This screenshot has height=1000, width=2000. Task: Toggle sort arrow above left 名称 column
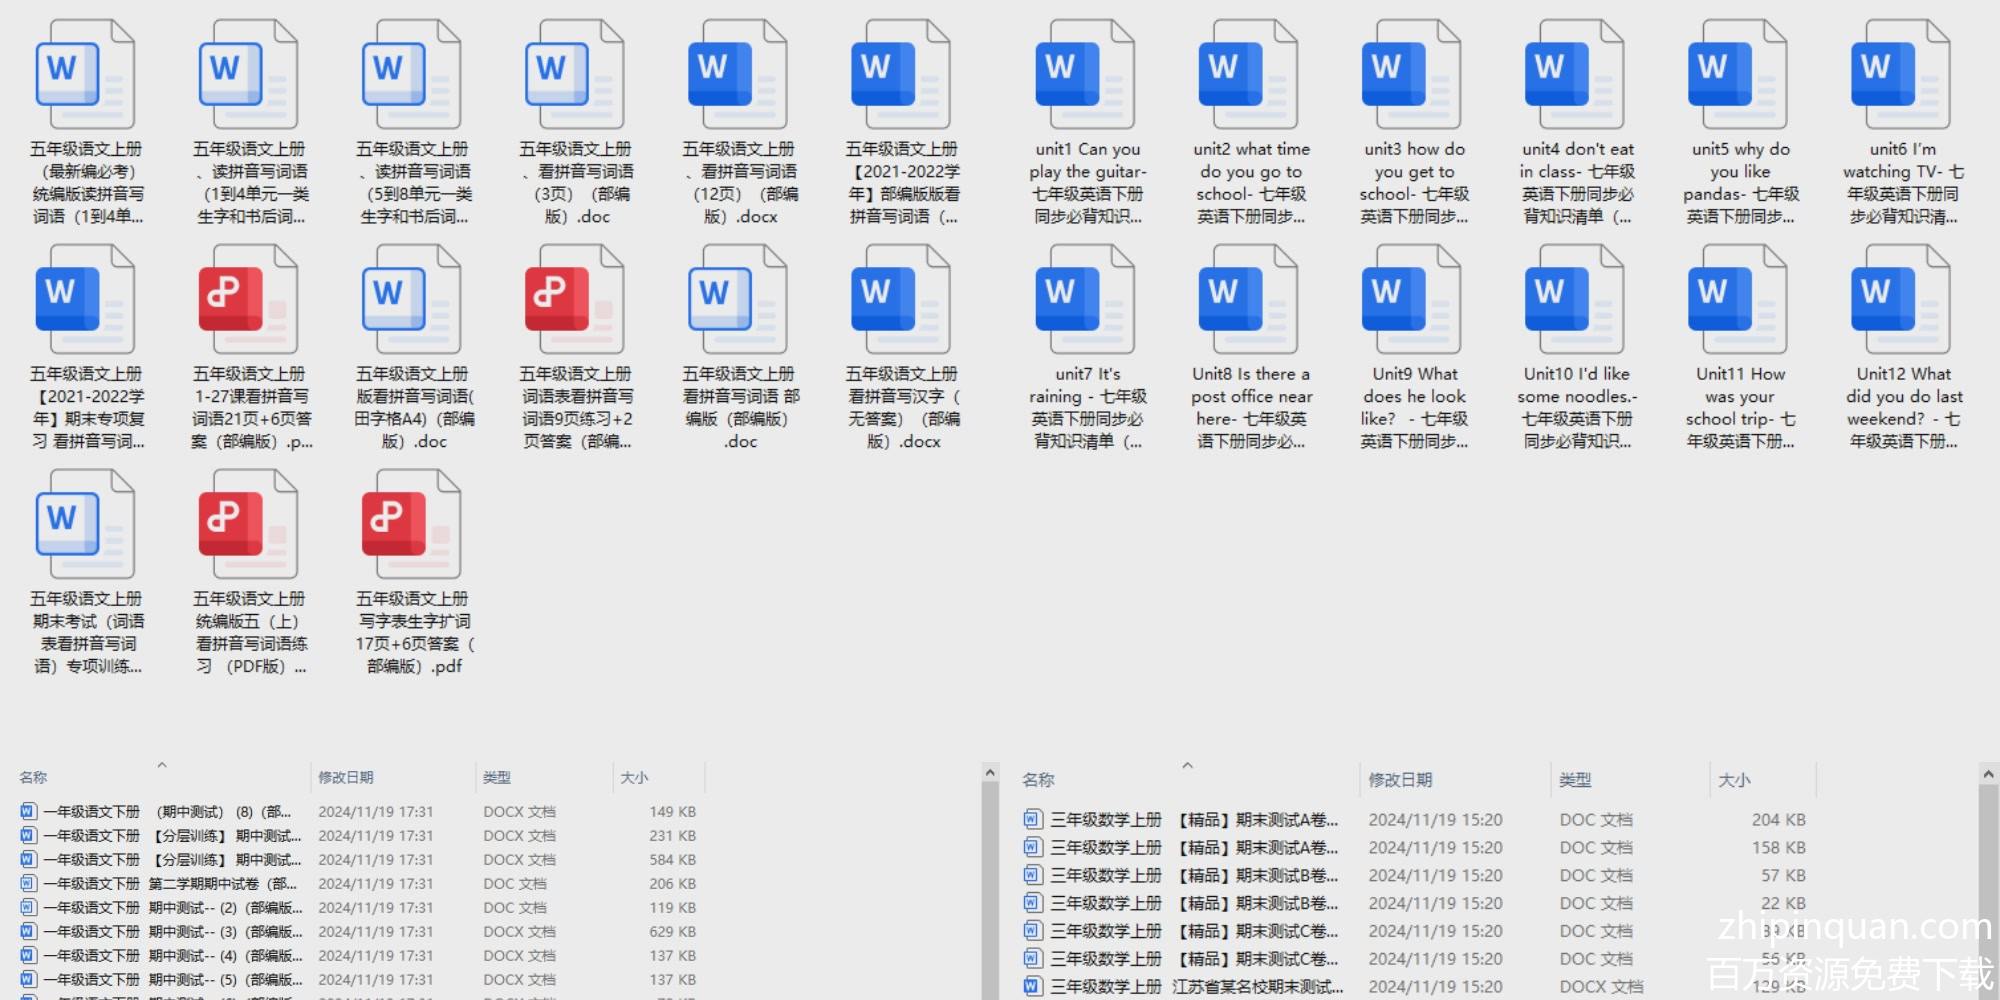[x=162, y=765]
